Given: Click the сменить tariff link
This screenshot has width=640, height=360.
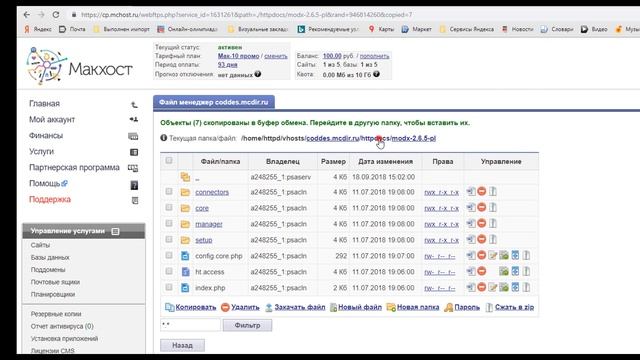Looking at the screenshot, I should coord(276,56).
